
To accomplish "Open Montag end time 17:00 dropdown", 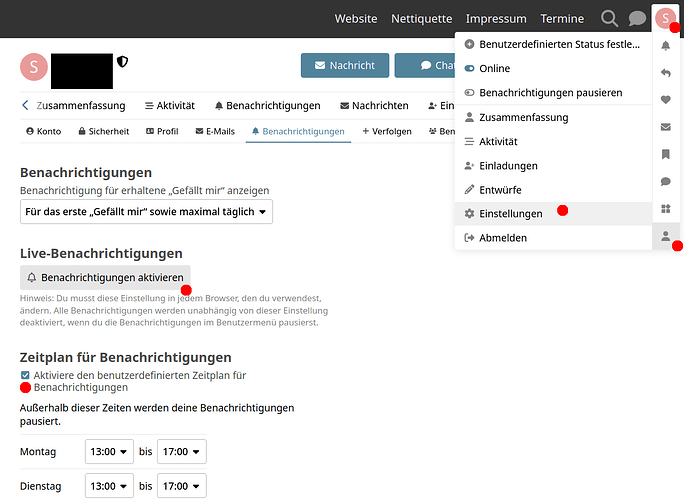I will 181,452.
